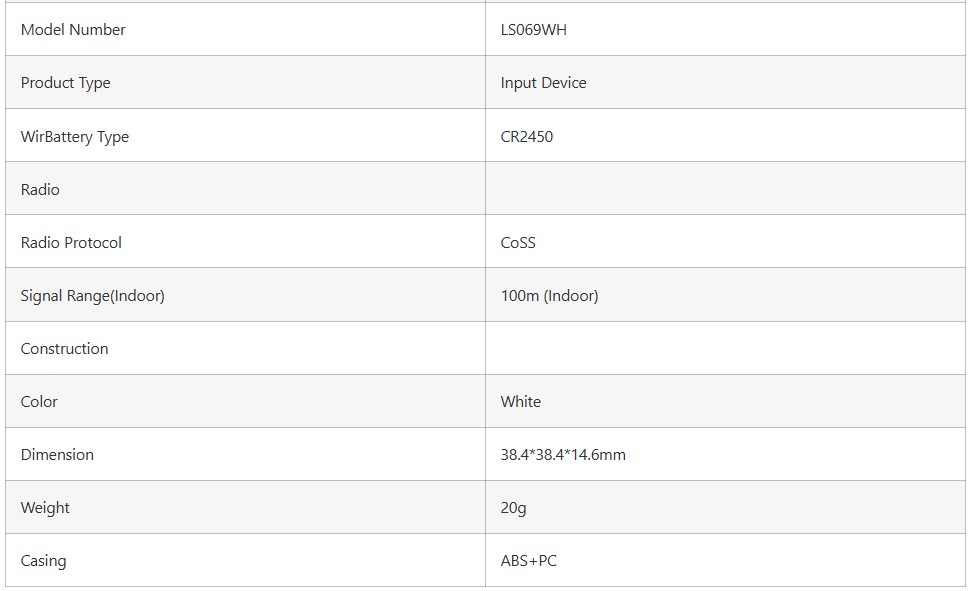Click the "Radio" section heading row

[40, 190]
